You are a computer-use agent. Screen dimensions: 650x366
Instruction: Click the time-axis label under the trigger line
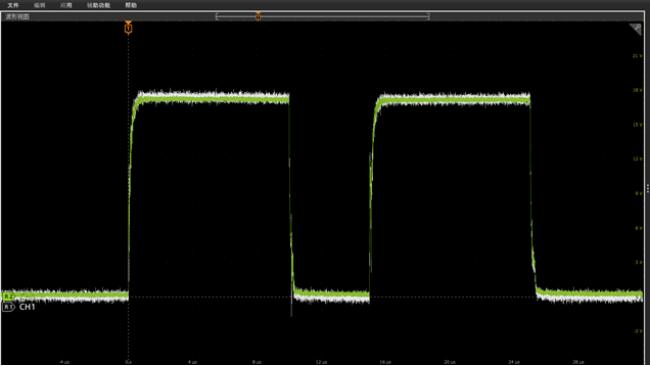coord(128,362)
